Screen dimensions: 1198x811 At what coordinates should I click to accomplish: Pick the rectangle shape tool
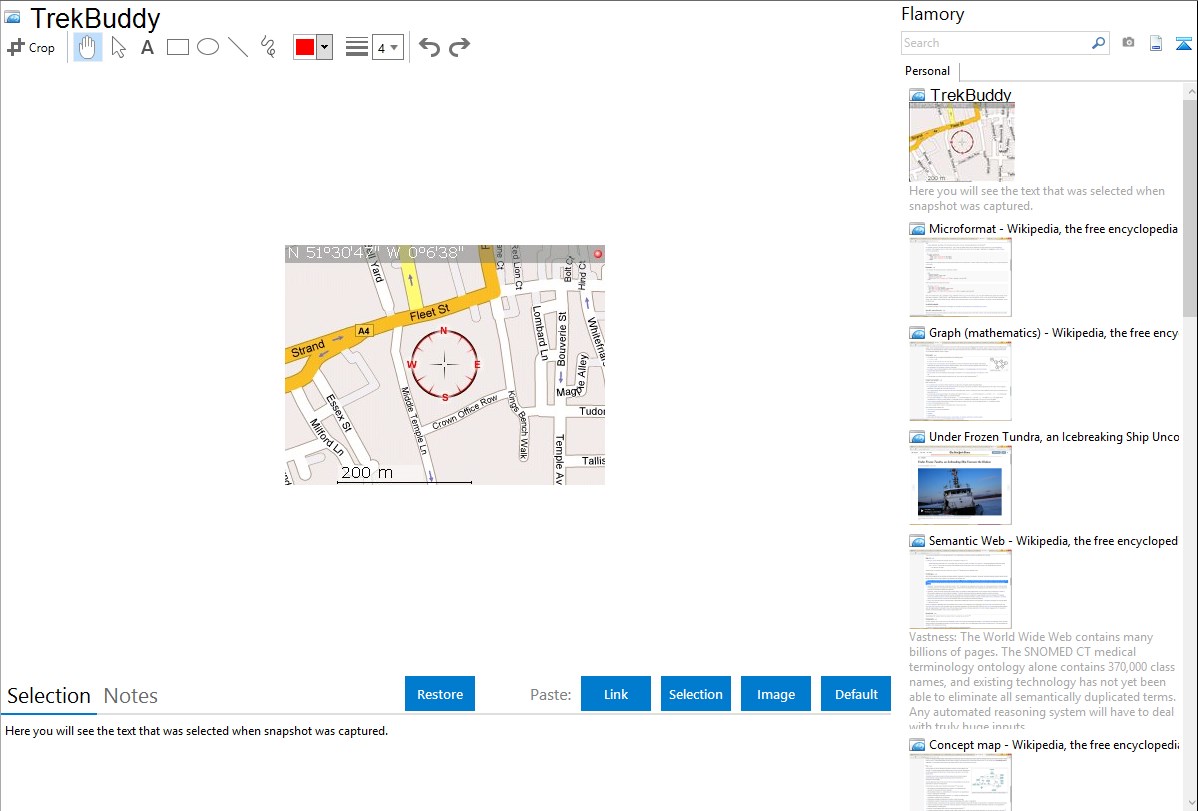point(177,47)
